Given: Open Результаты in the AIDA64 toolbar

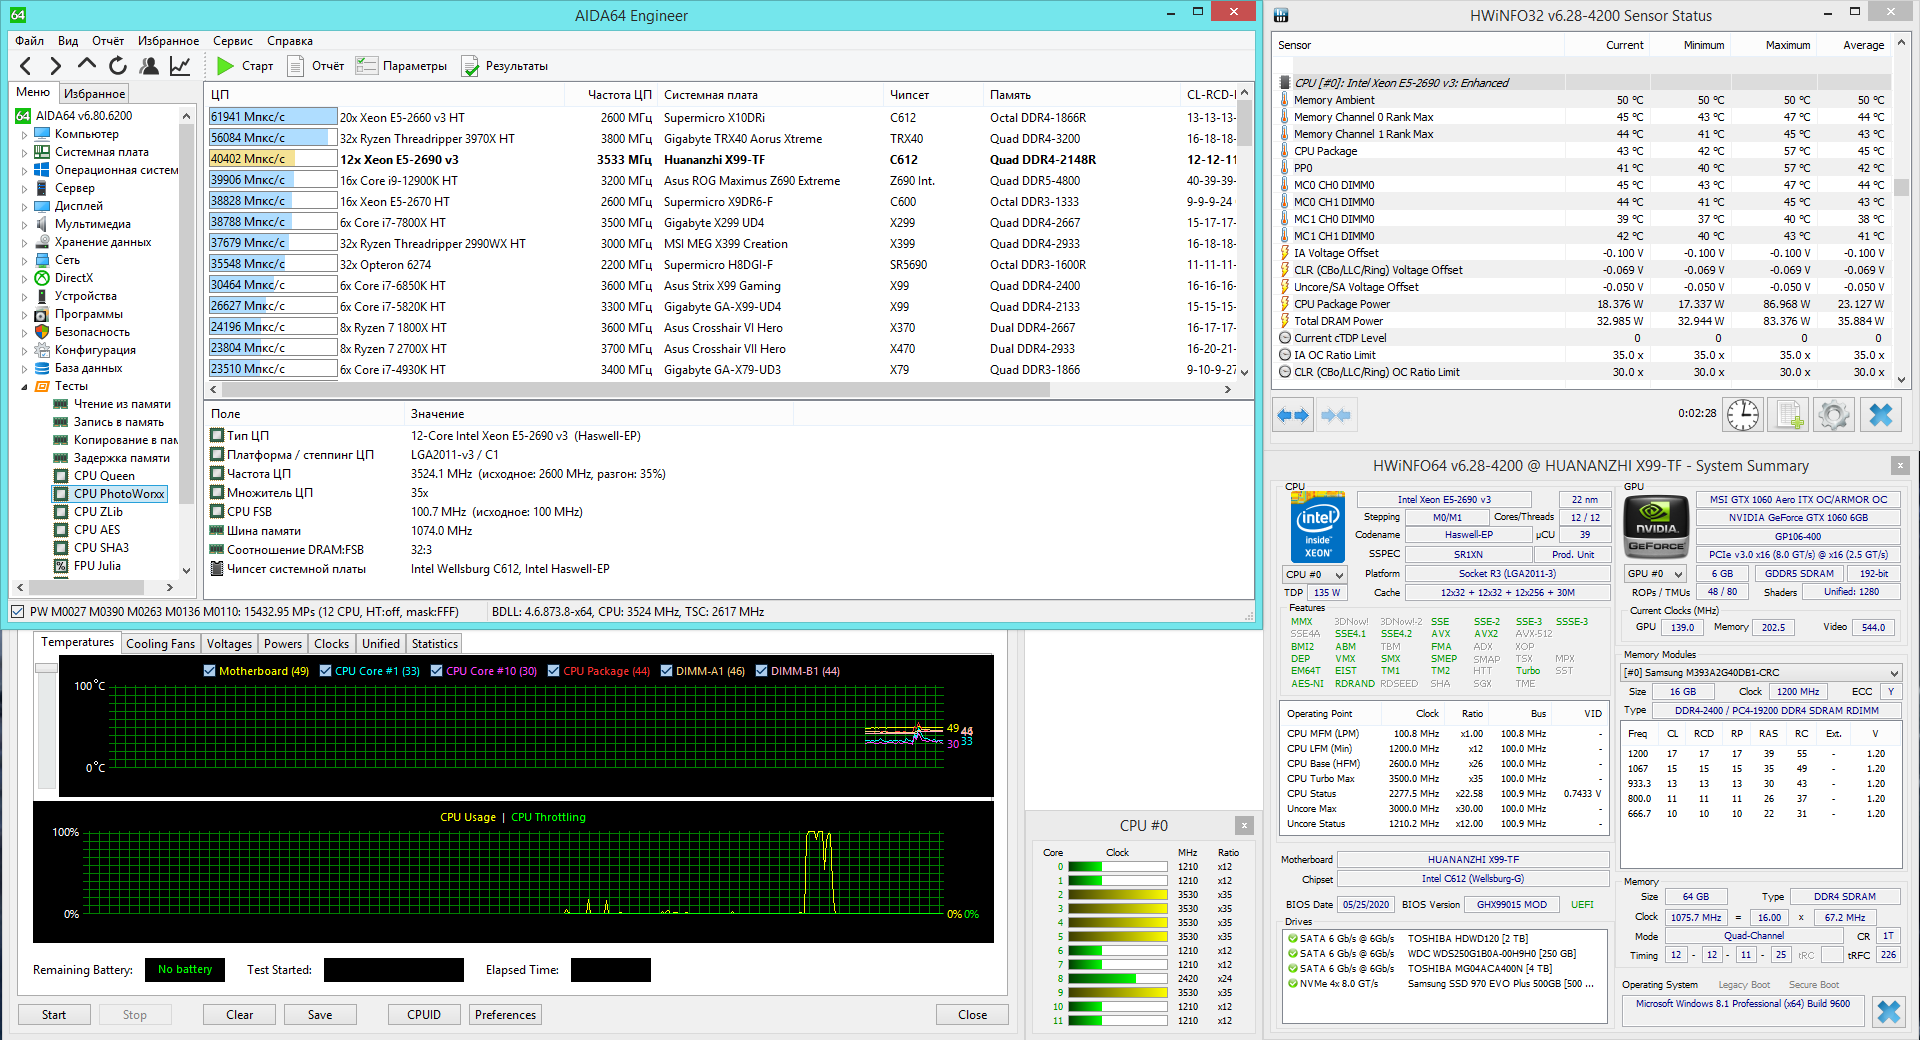Looking at the screenshot, I should point(505,66).
